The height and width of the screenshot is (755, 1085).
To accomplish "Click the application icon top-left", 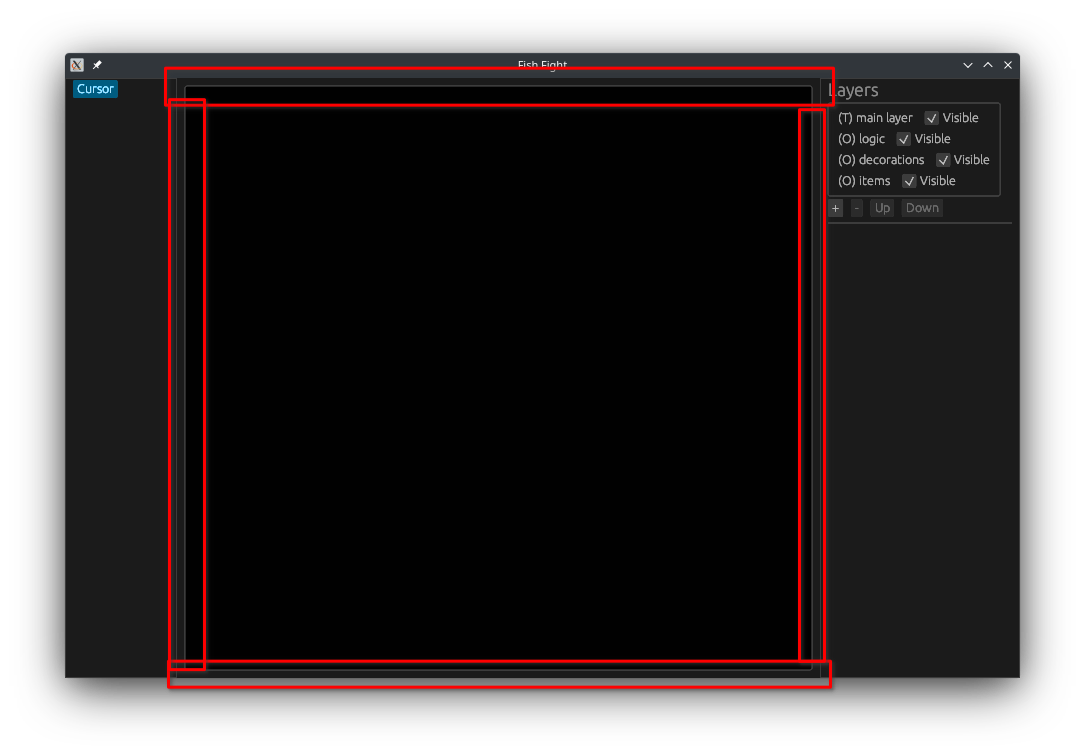I will click(x=76, y=64).
